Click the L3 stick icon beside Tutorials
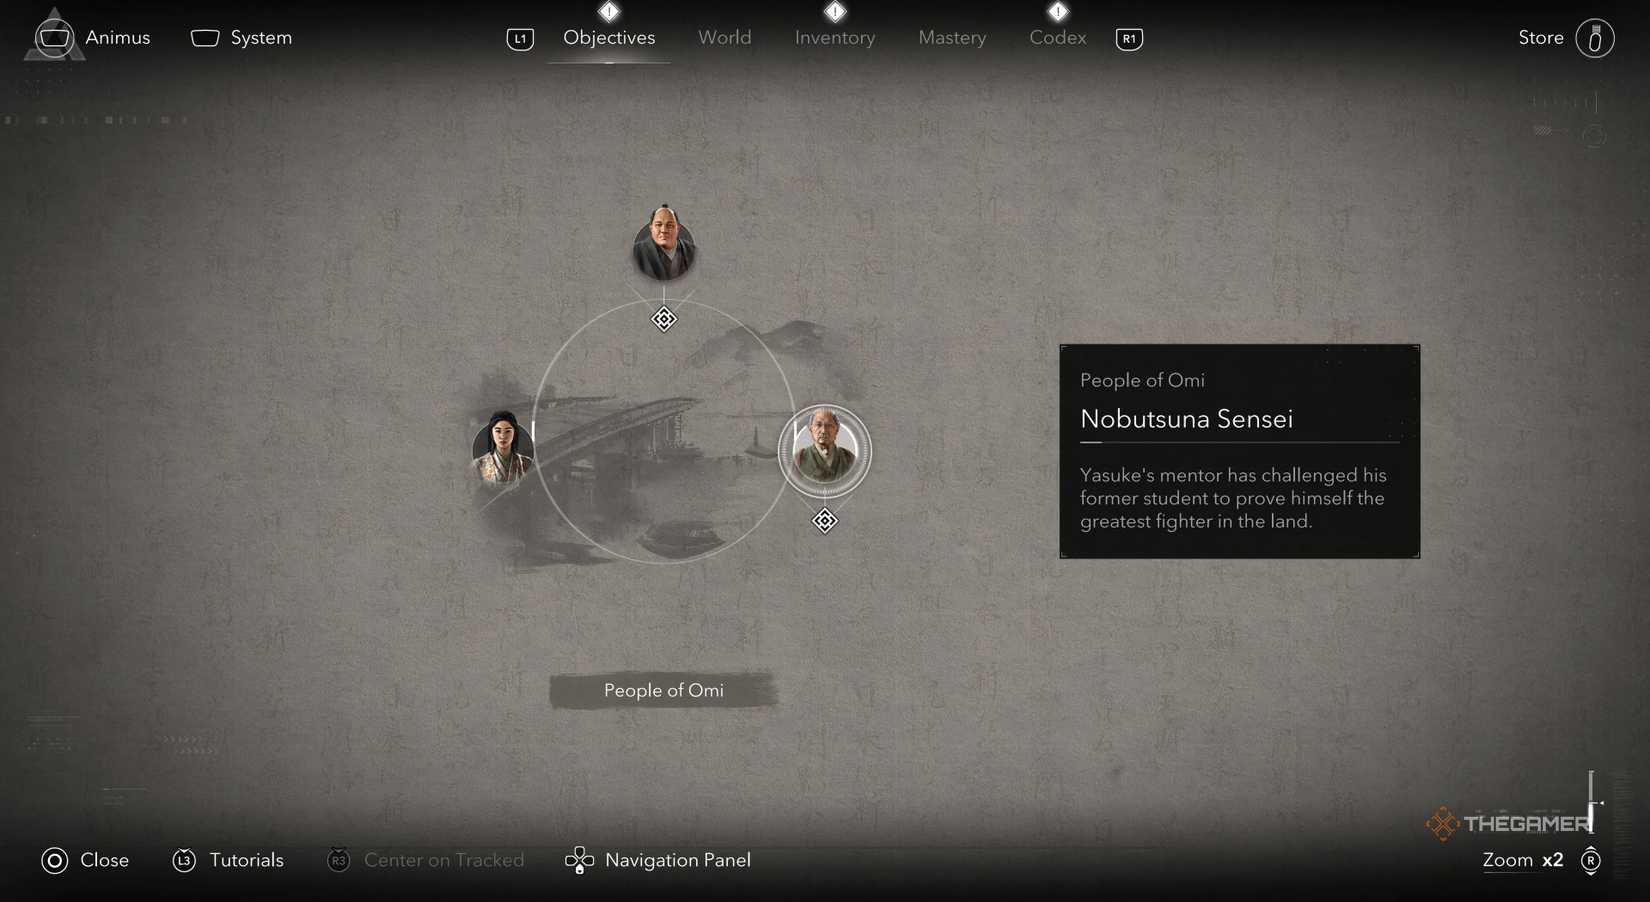Image resolution: width=1650 pixels, height=902 pixels. [185, 860]
